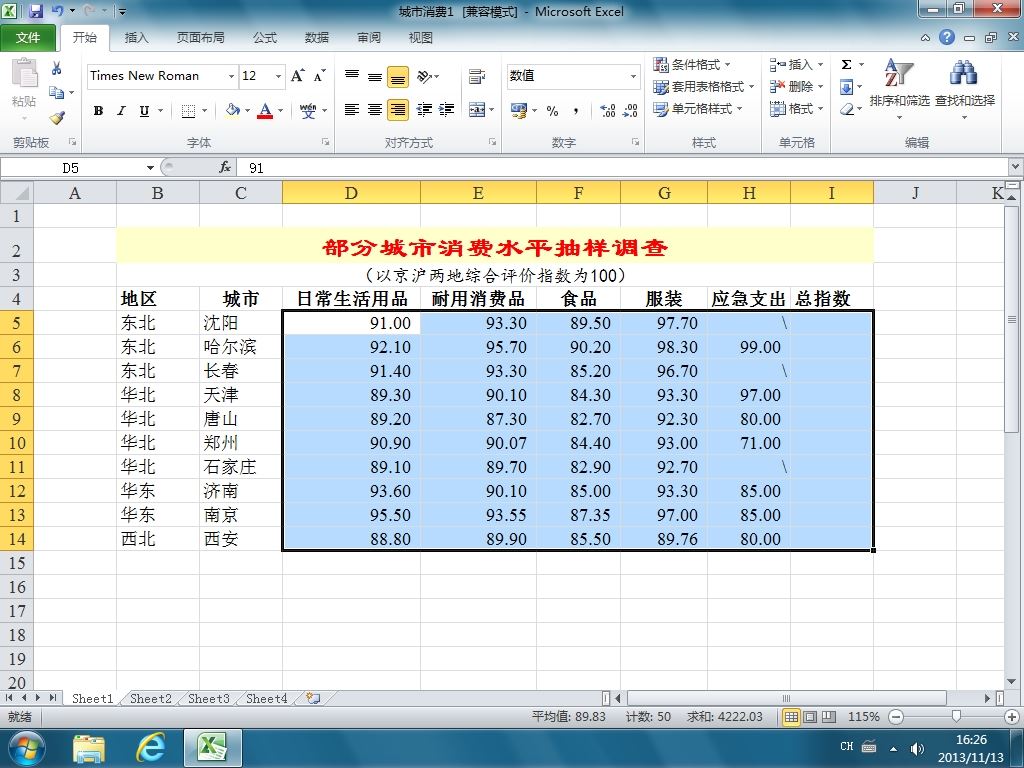Toggle align text right
1024x768 pixels.
coord(398,110)
